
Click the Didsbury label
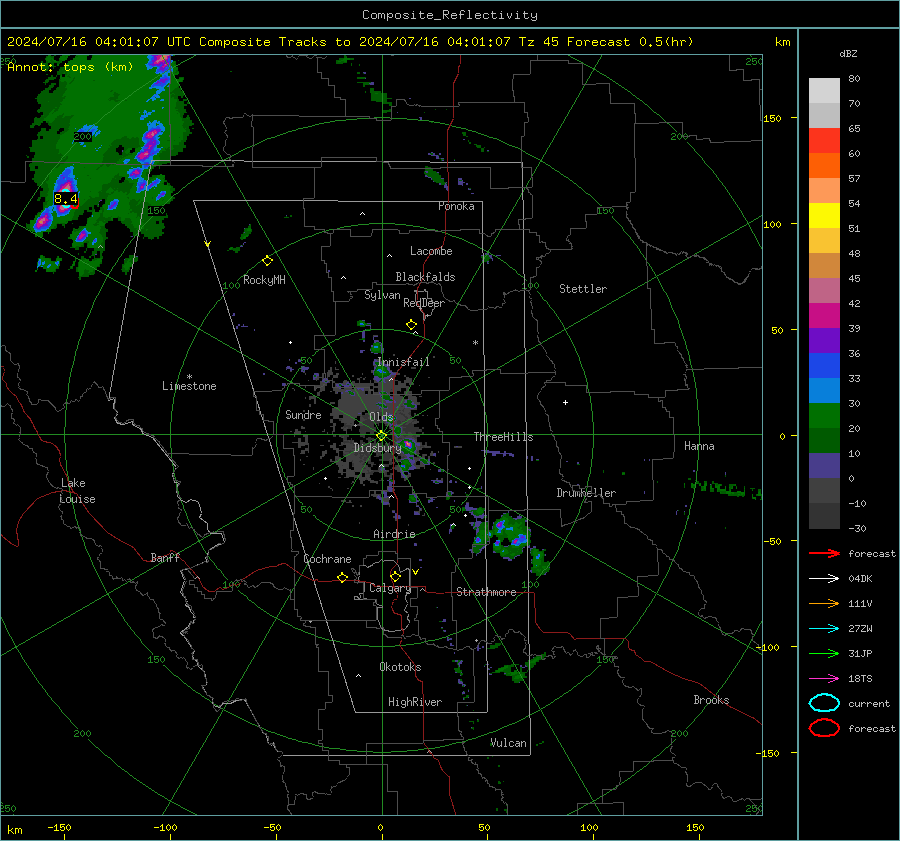tap(377, 448)
